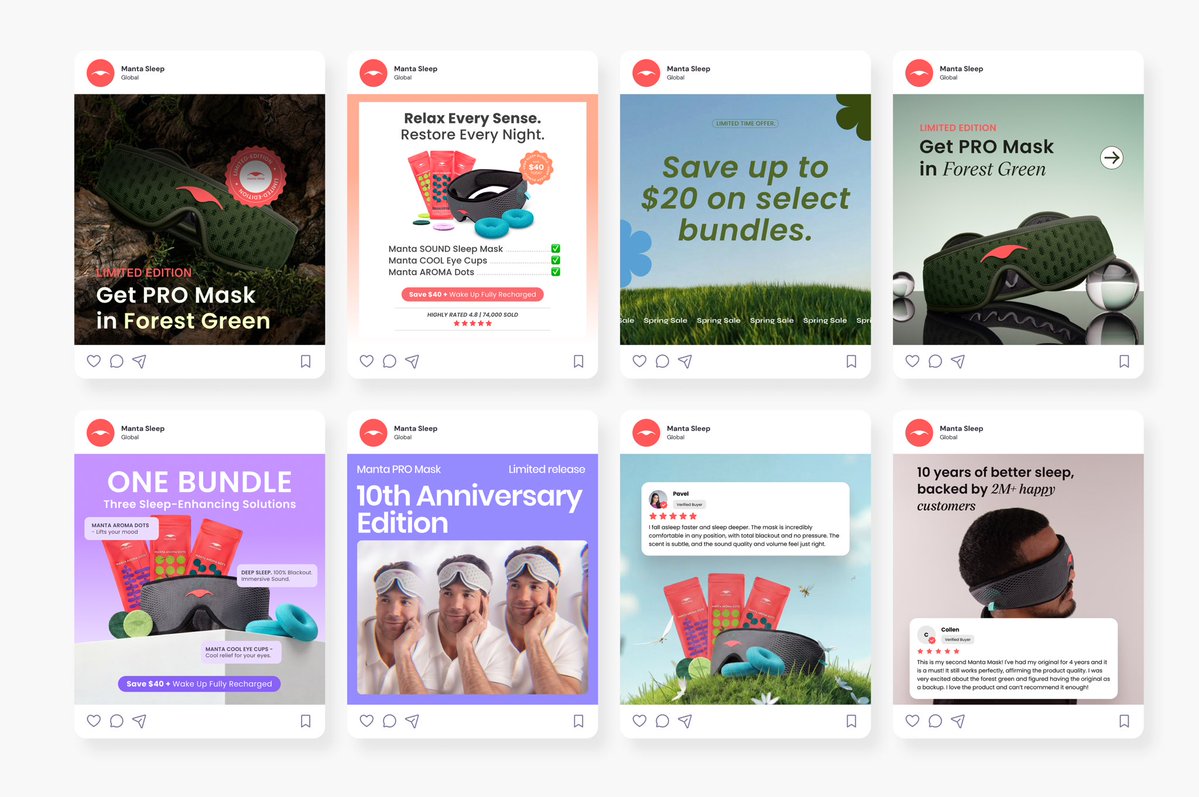Click the 'LIMITED TIME OFFER' badge
The image size is (1199, 797).
tap(745, 123)
